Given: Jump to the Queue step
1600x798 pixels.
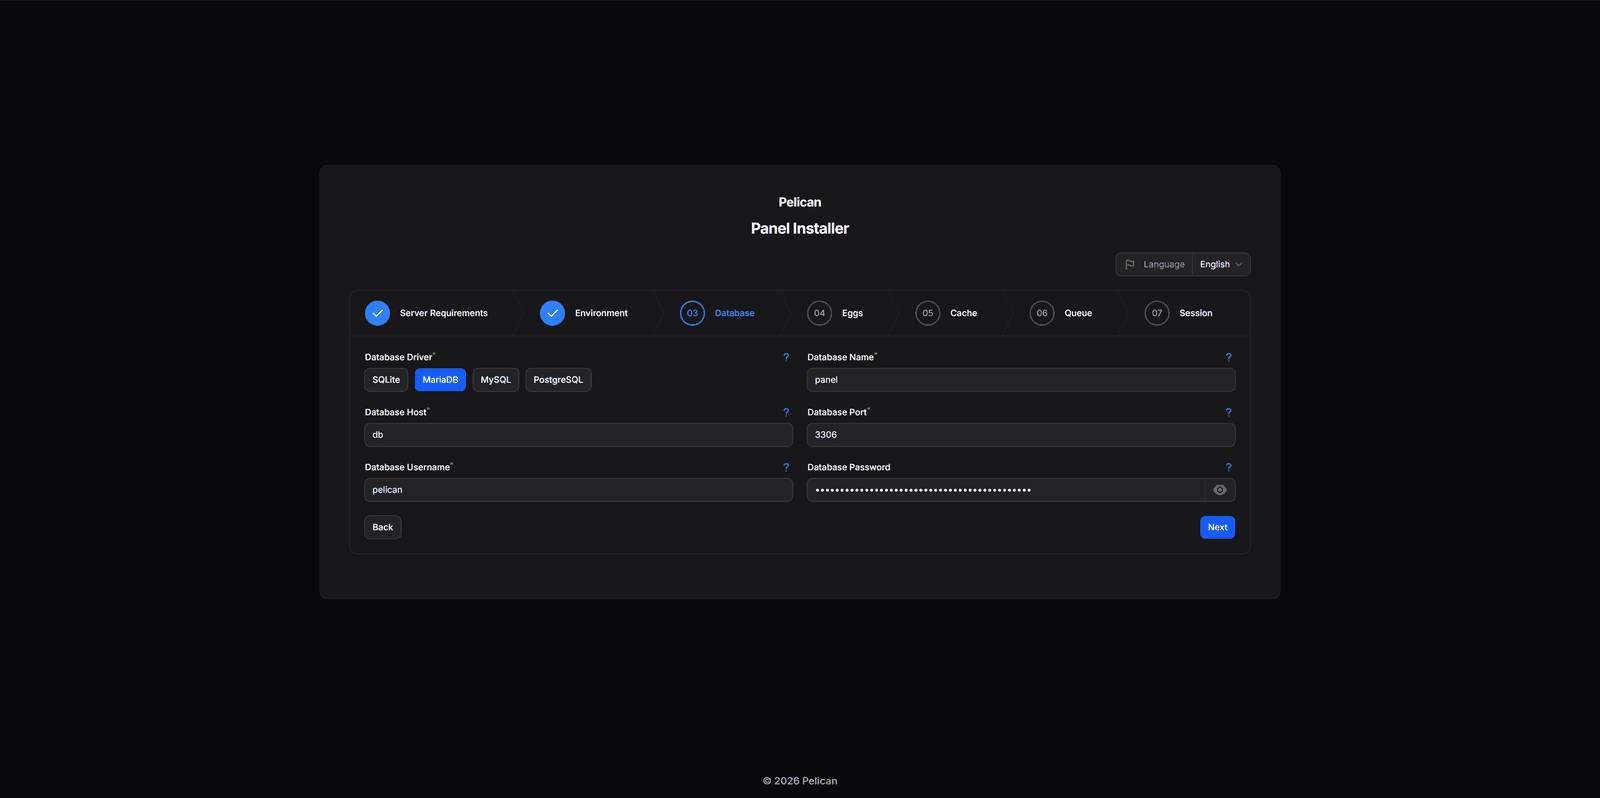Looking at the screenshot, I should (1078, 313).
